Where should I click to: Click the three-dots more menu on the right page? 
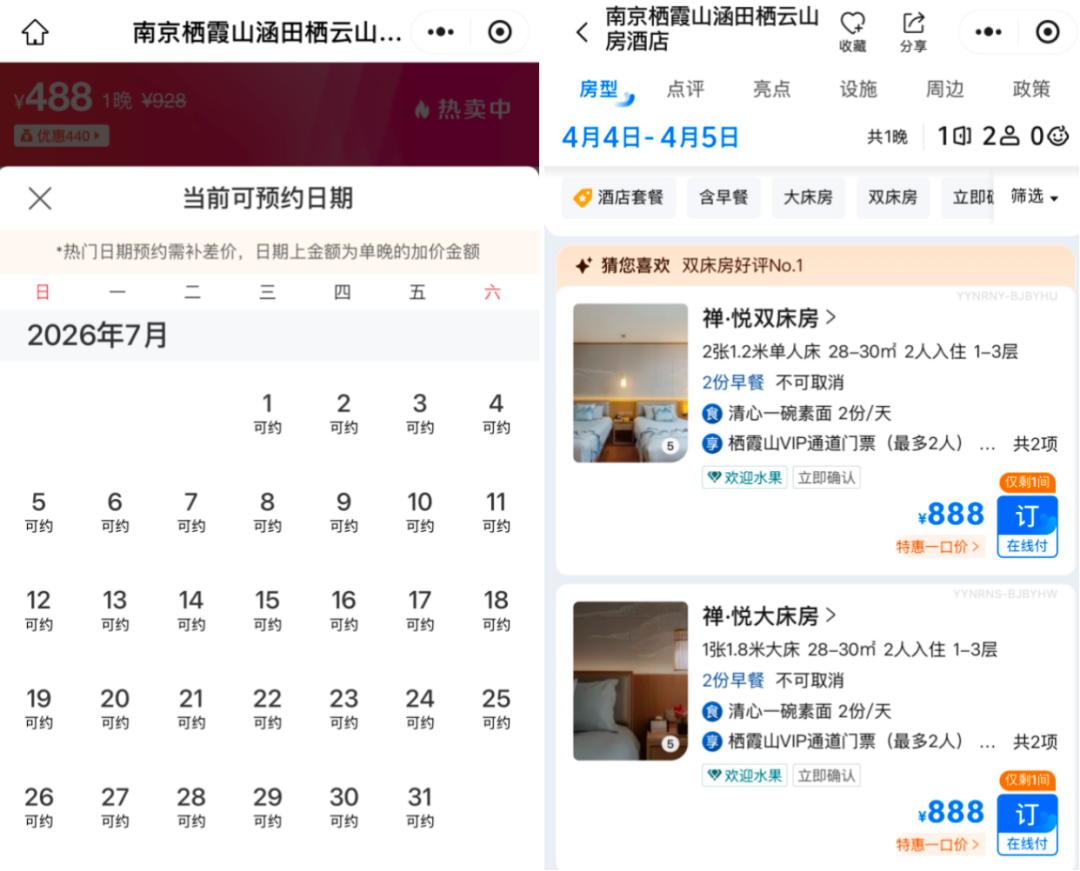point(987,31)
